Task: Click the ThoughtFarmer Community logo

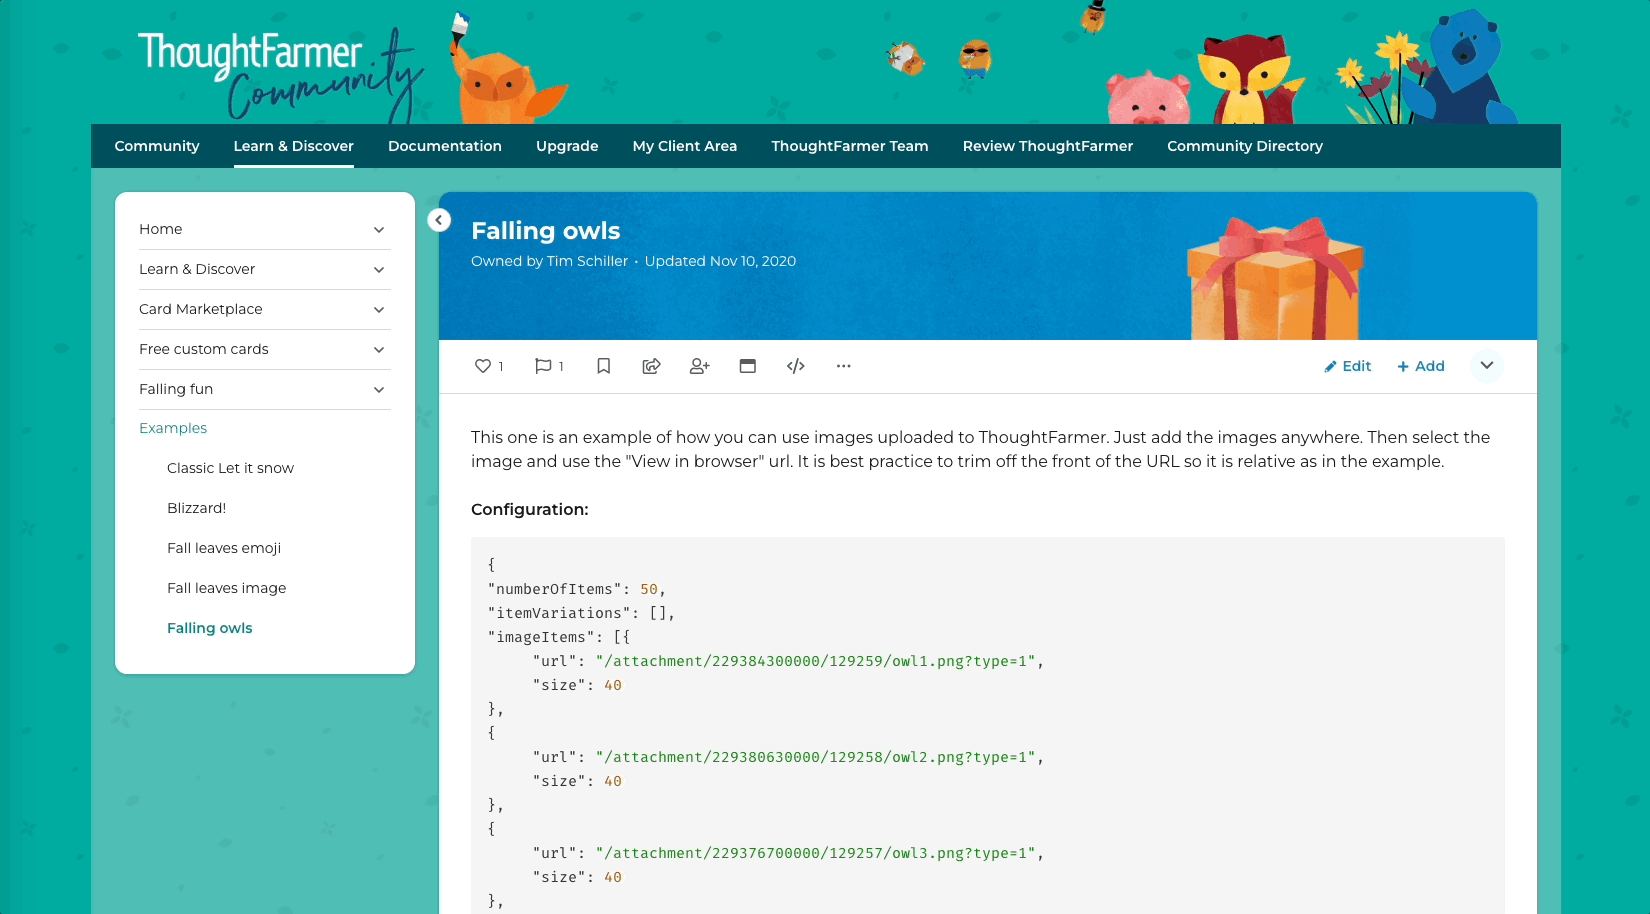Action: 280,75
